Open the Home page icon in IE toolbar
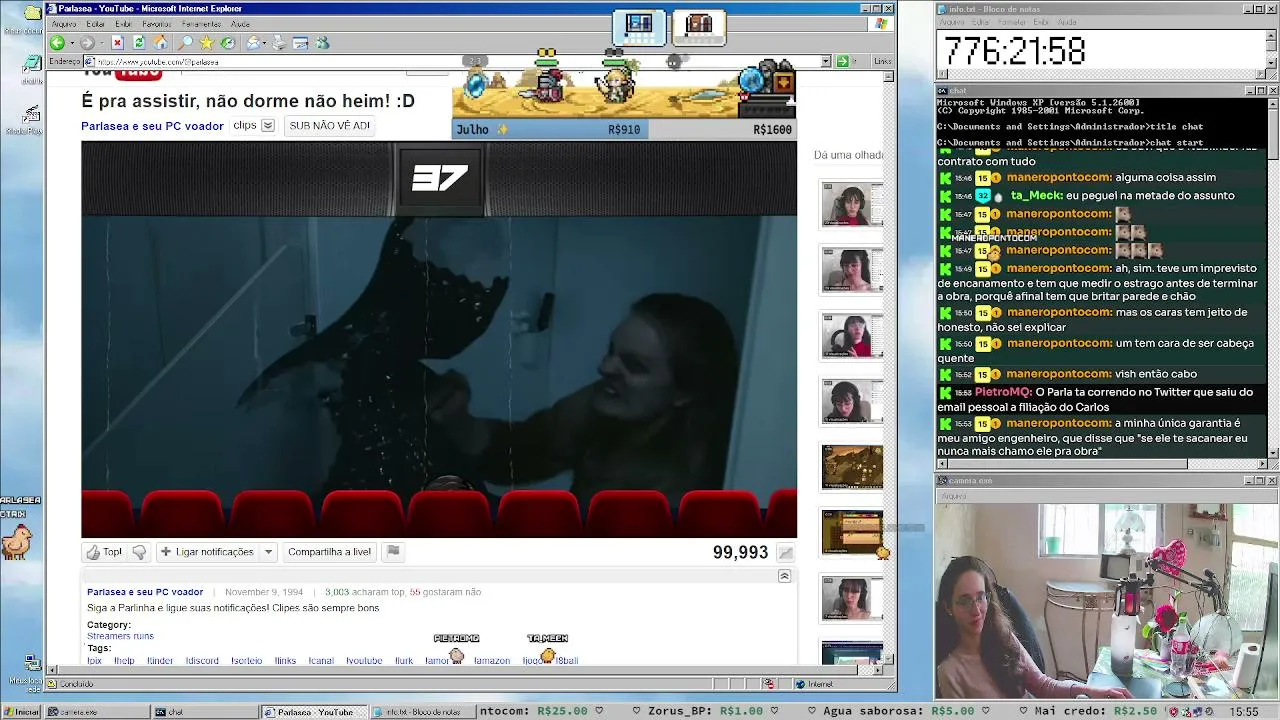The width and height of the screenshot is (1280, 720). pyautogui.click(x=160, y=43)
